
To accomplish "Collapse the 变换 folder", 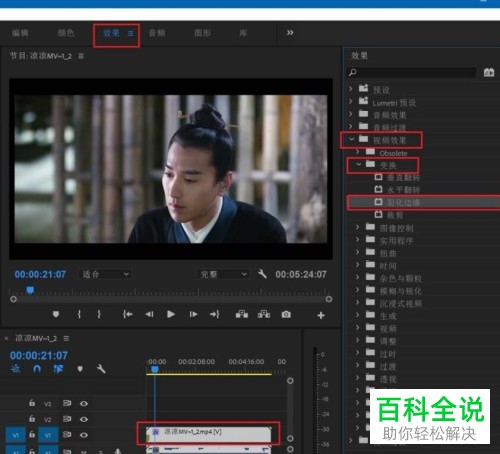I will [x=359, y=164].
